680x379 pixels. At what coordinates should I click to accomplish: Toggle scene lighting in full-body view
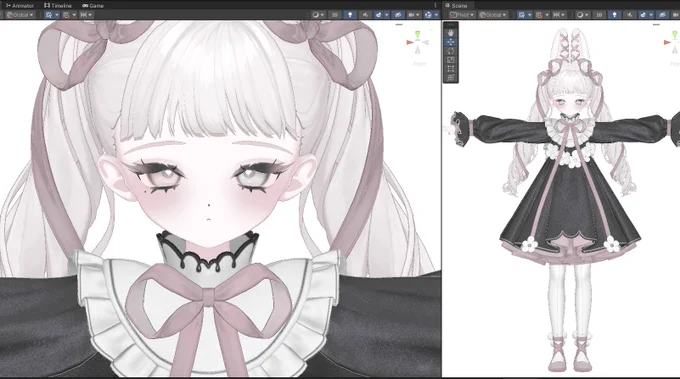tap(615, 15)
